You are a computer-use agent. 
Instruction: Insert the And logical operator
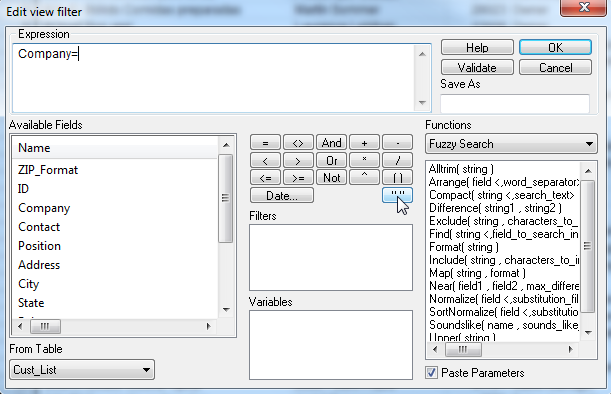tap(331, 143)
